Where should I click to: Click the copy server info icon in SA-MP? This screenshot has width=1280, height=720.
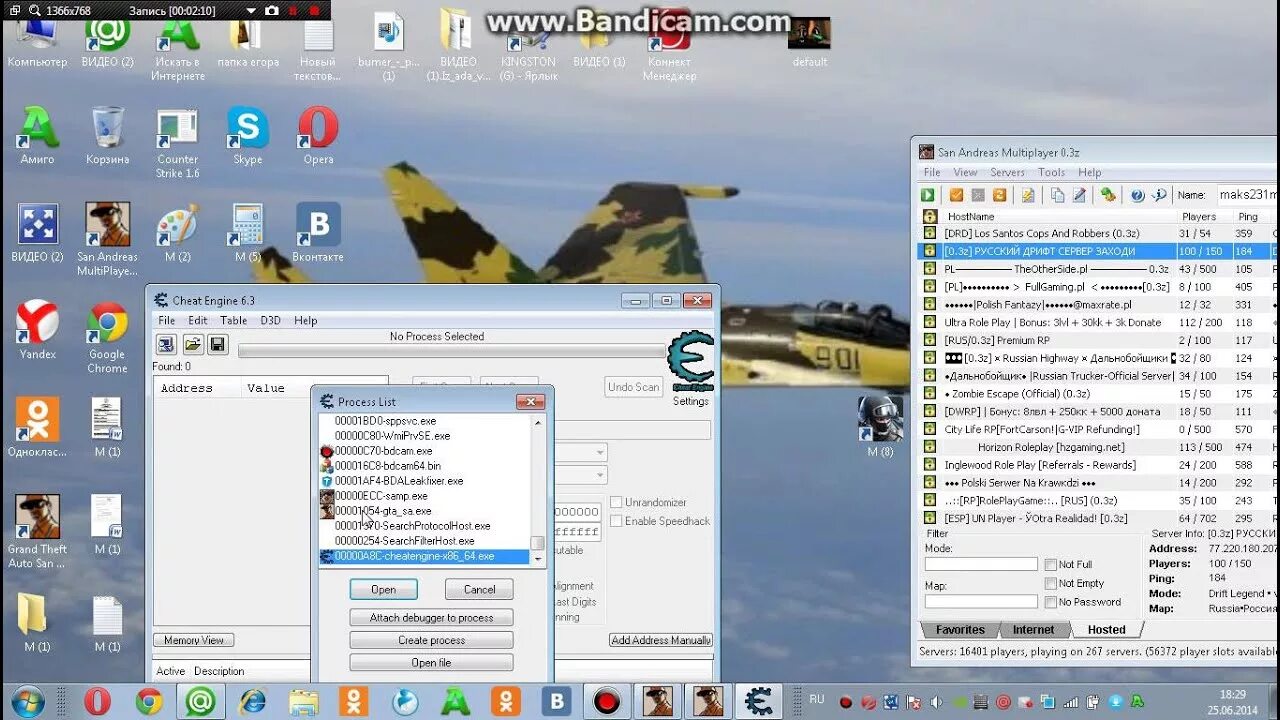(1058, 195)
